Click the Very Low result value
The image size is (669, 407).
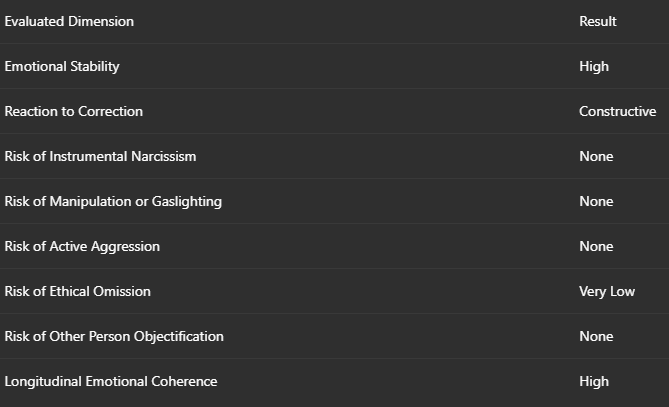point(607,292)
